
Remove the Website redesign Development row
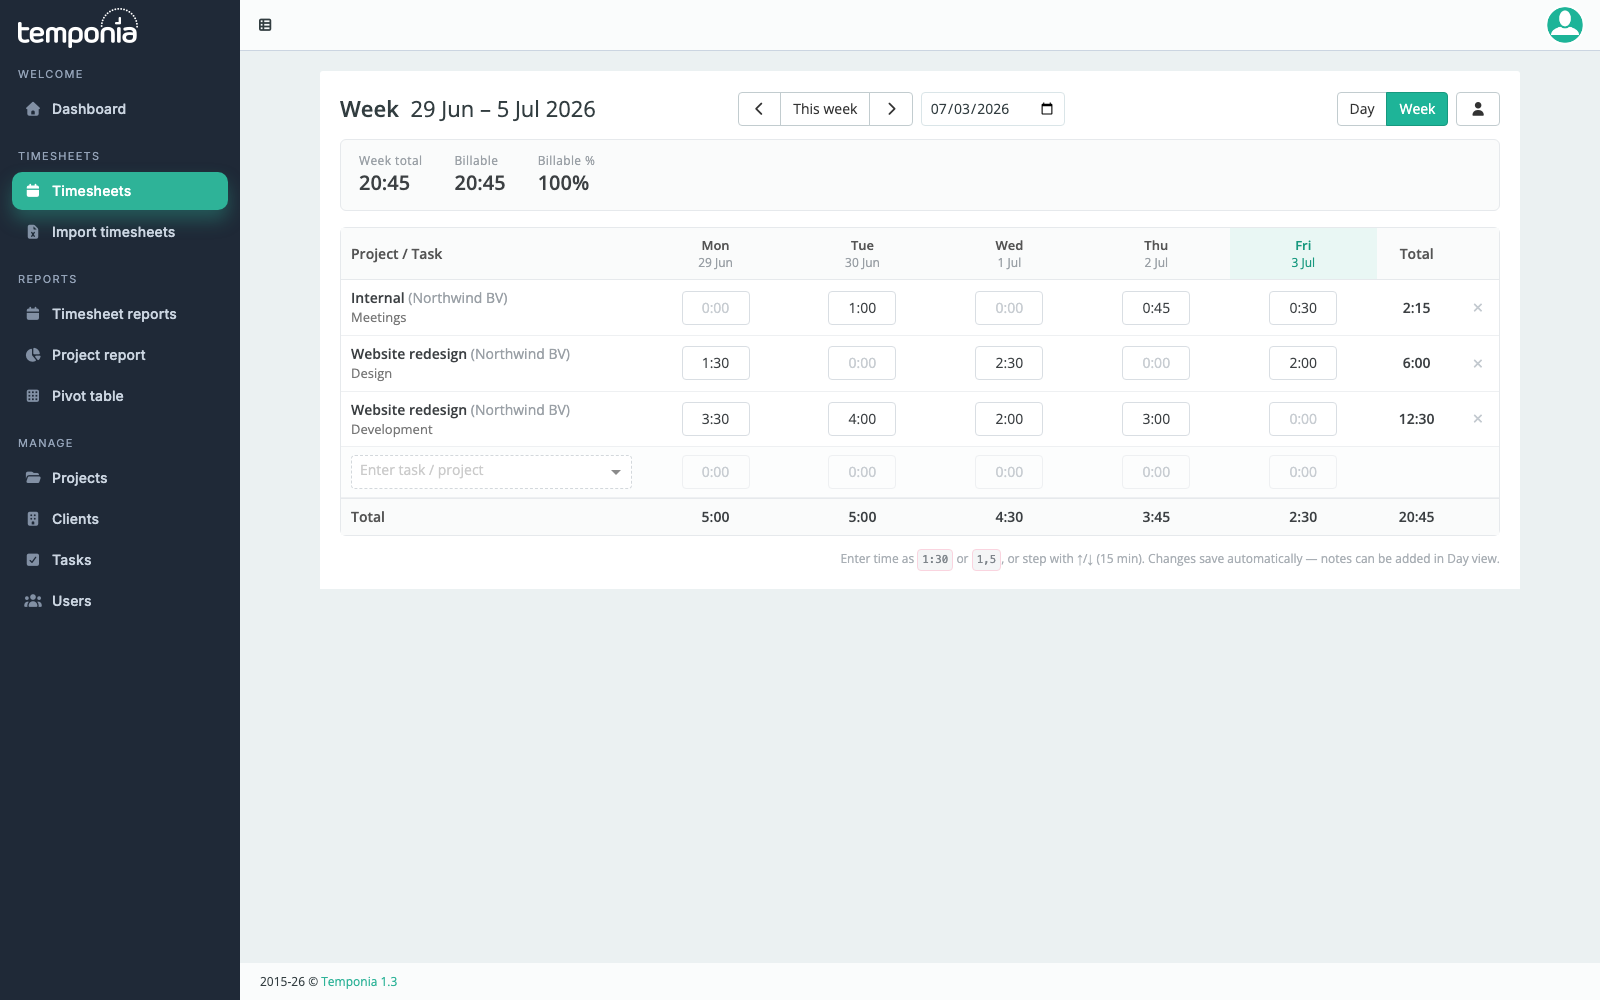coord(1477,419)
